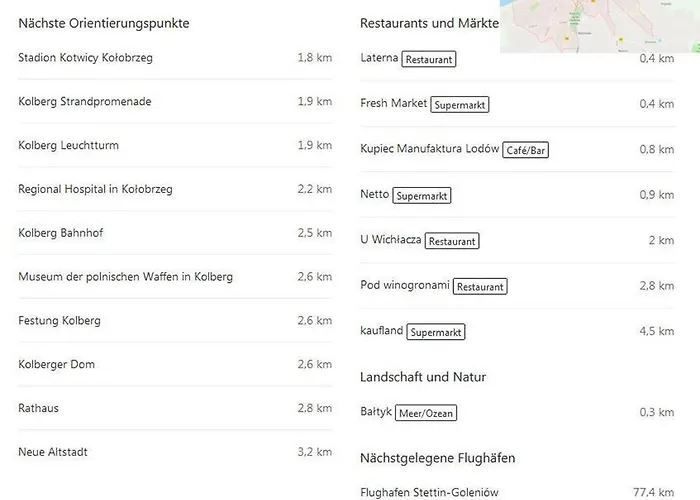The width and height of the screenshot is (700, 500).
Task: Click Kolberger Dom landmark
Action: coord(56,365)
